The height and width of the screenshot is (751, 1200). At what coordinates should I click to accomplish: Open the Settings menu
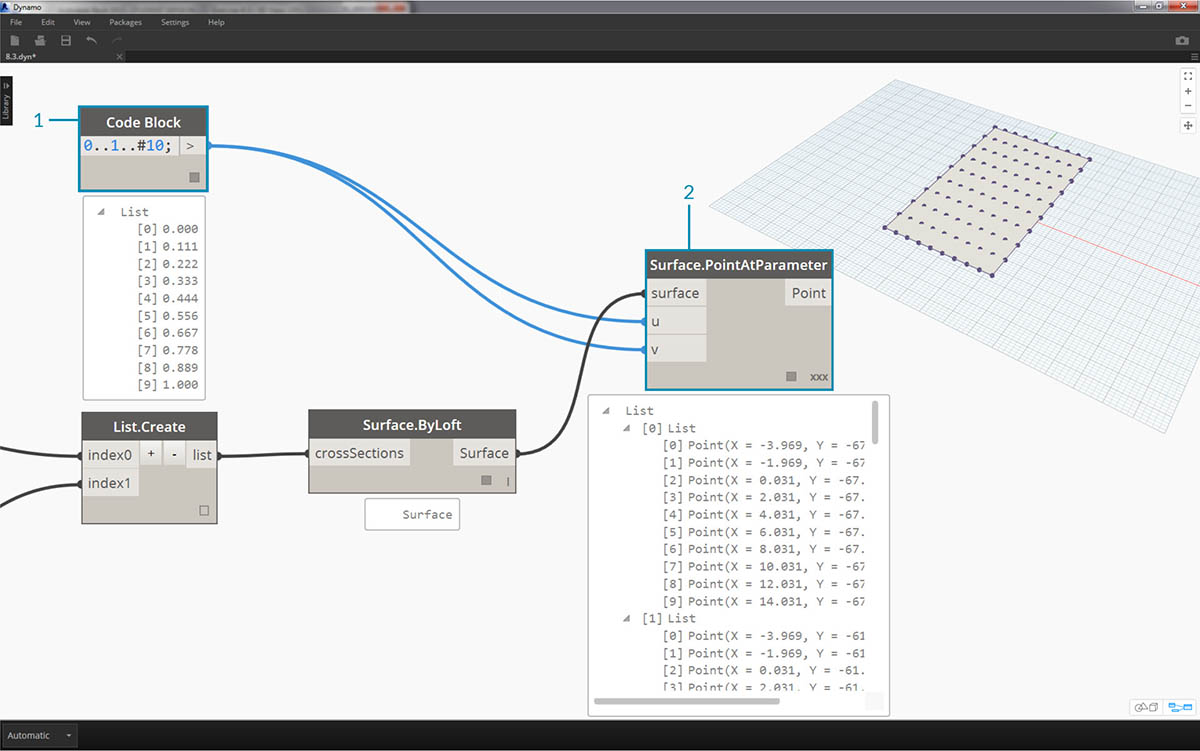pos(175,22)
